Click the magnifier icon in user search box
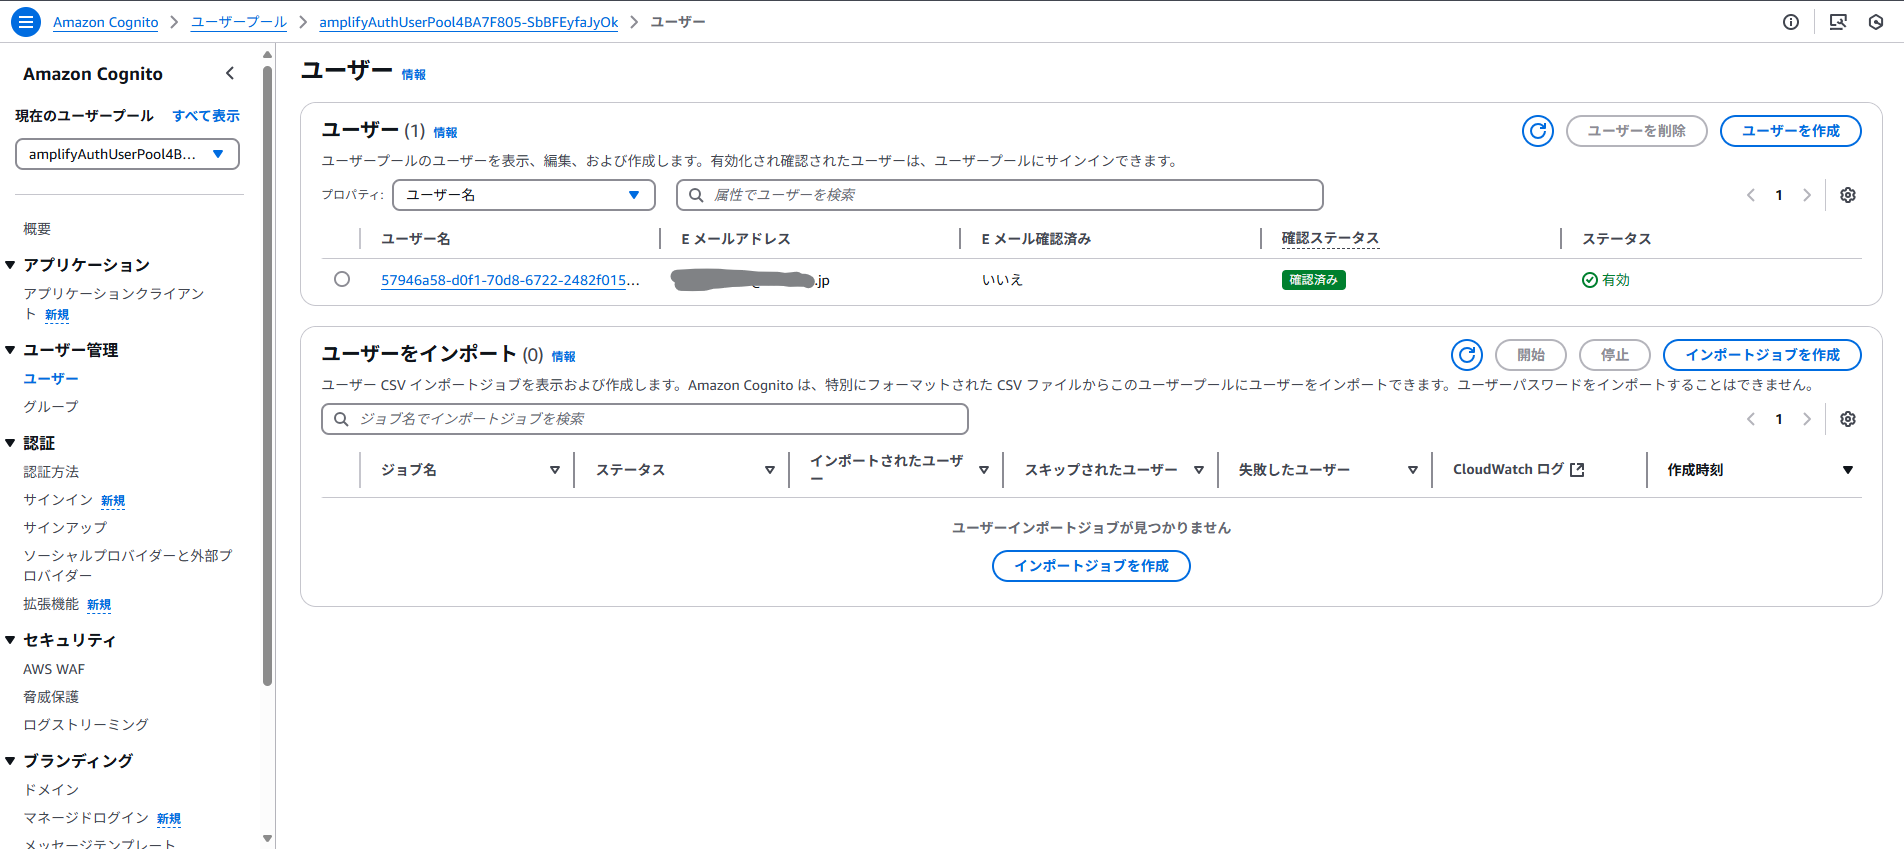The width and height of the screenshot is (1904, 849). coord(696,195)
